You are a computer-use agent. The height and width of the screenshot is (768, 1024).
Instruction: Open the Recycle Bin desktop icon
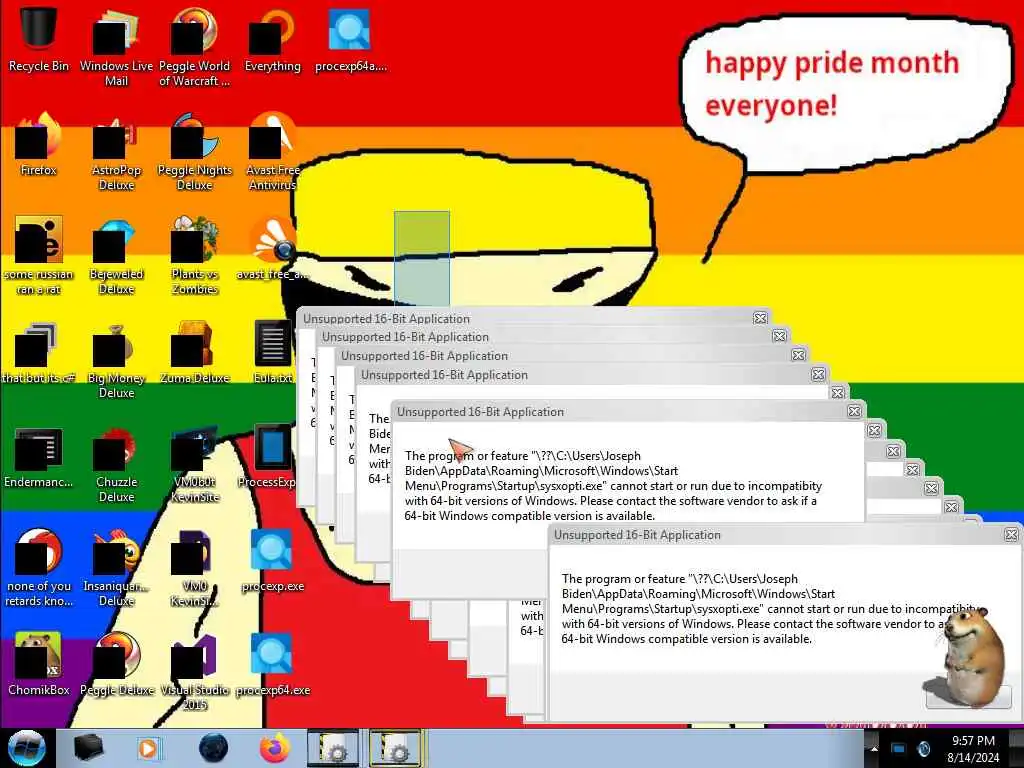39,39
